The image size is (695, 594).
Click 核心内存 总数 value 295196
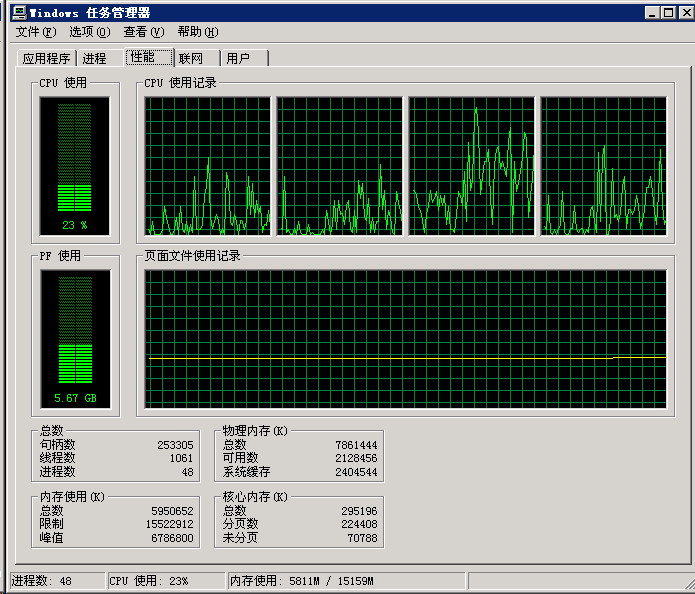click(x=359, y=511)
